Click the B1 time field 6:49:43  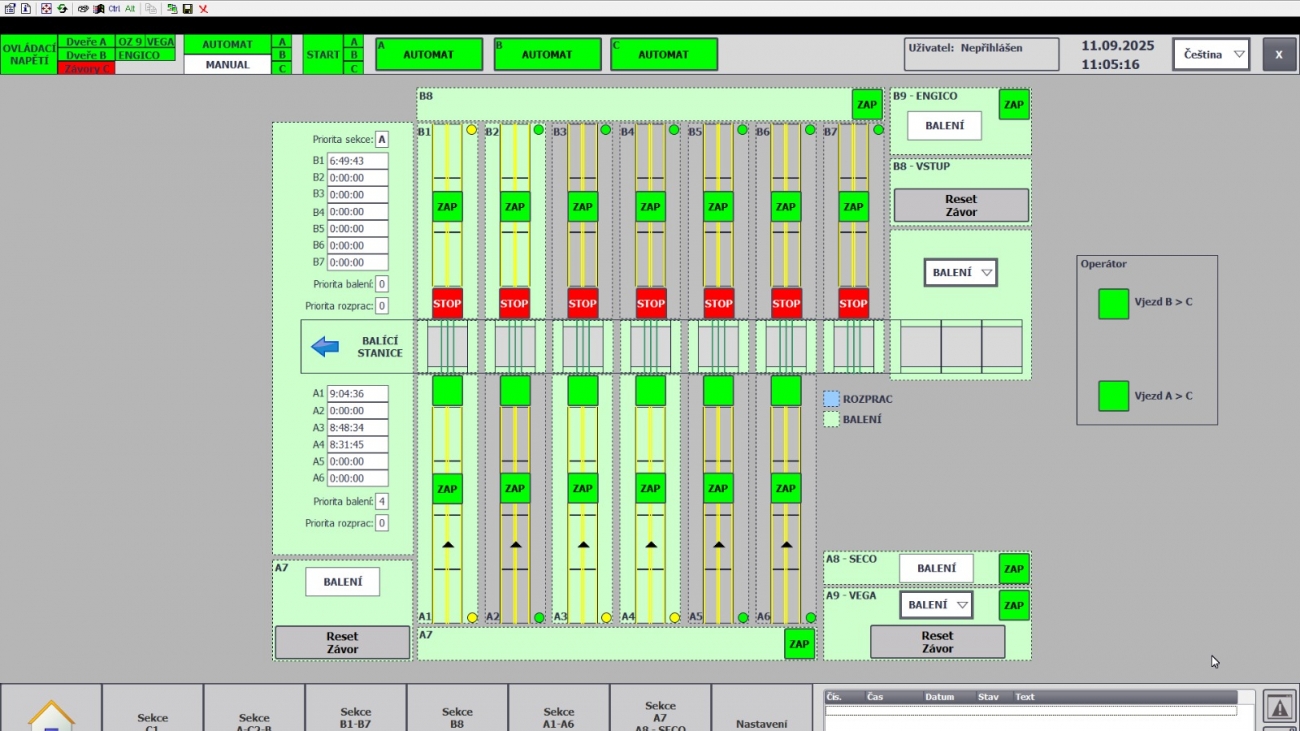coord(357,161)
